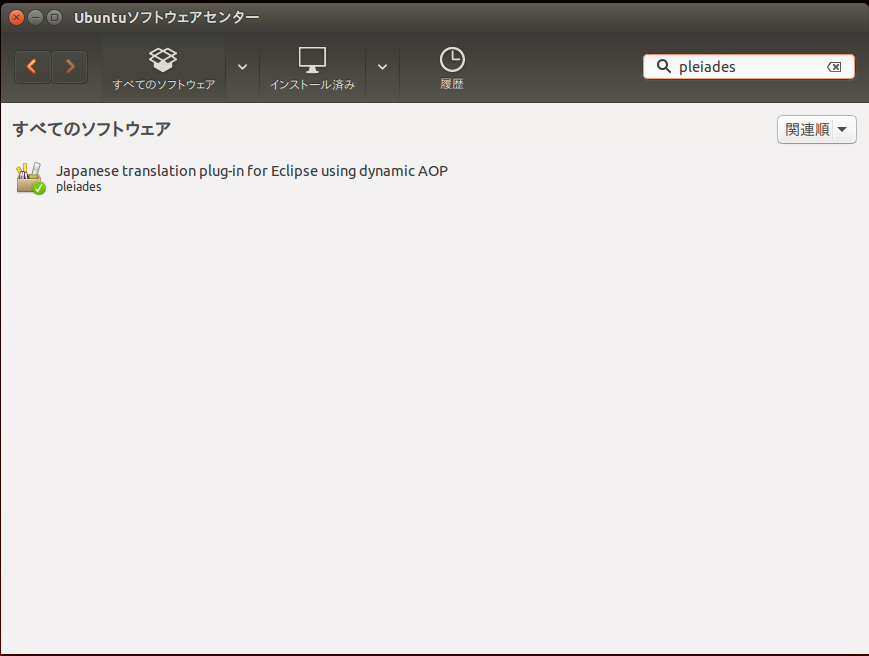
Task: Maximize the Ubuntu Software Center window
Action: pyautogui.click(x=54, y=17)
